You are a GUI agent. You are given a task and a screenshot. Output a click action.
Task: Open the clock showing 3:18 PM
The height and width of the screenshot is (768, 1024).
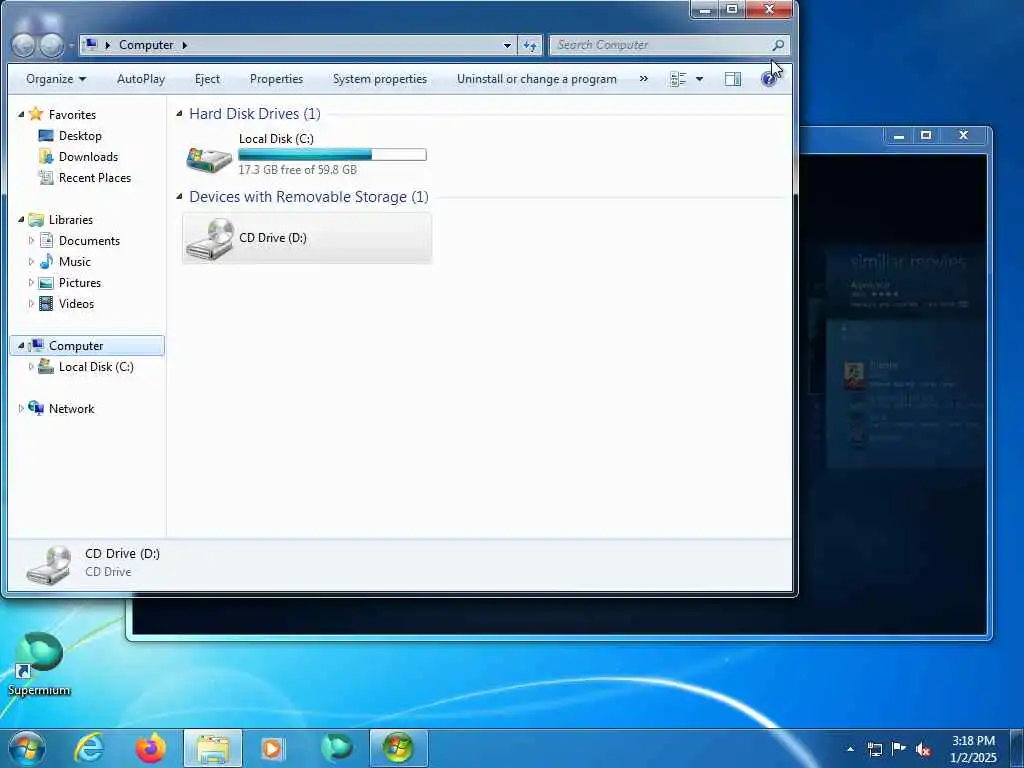973,749
